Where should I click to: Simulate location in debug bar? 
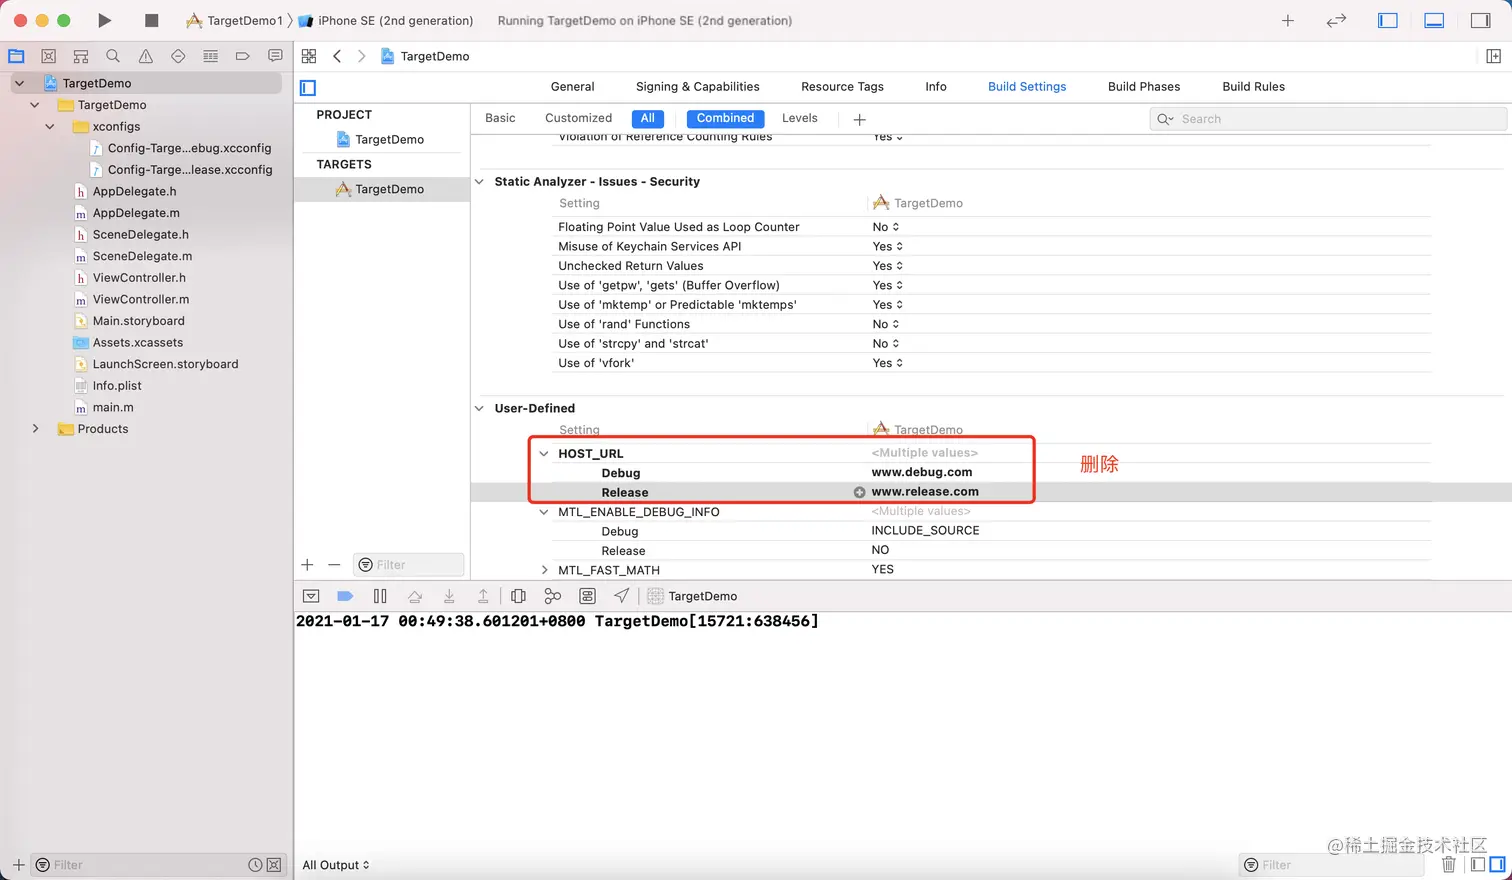click(x=622, y=596)
